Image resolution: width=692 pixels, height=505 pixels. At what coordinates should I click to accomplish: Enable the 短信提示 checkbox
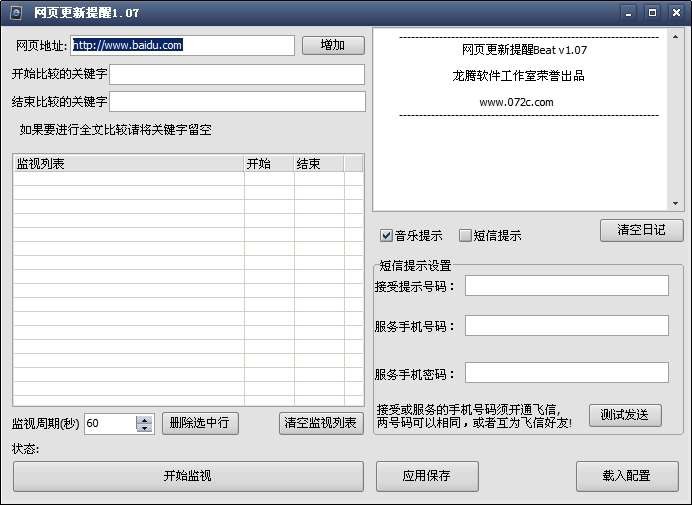pos(465,236)
